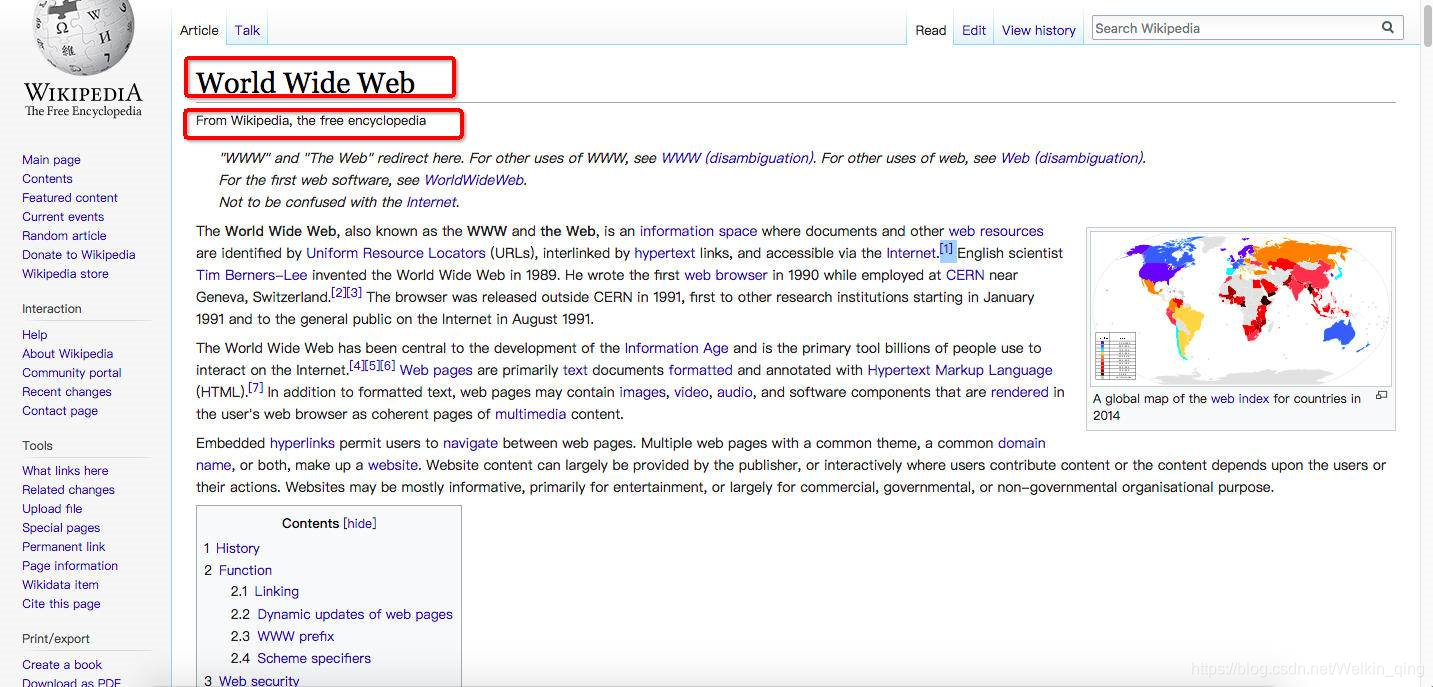Screen dimensions: 1433x687
Task: Jump to 2.2 Dynamic updates of web pages
Action: coord(341,614)
